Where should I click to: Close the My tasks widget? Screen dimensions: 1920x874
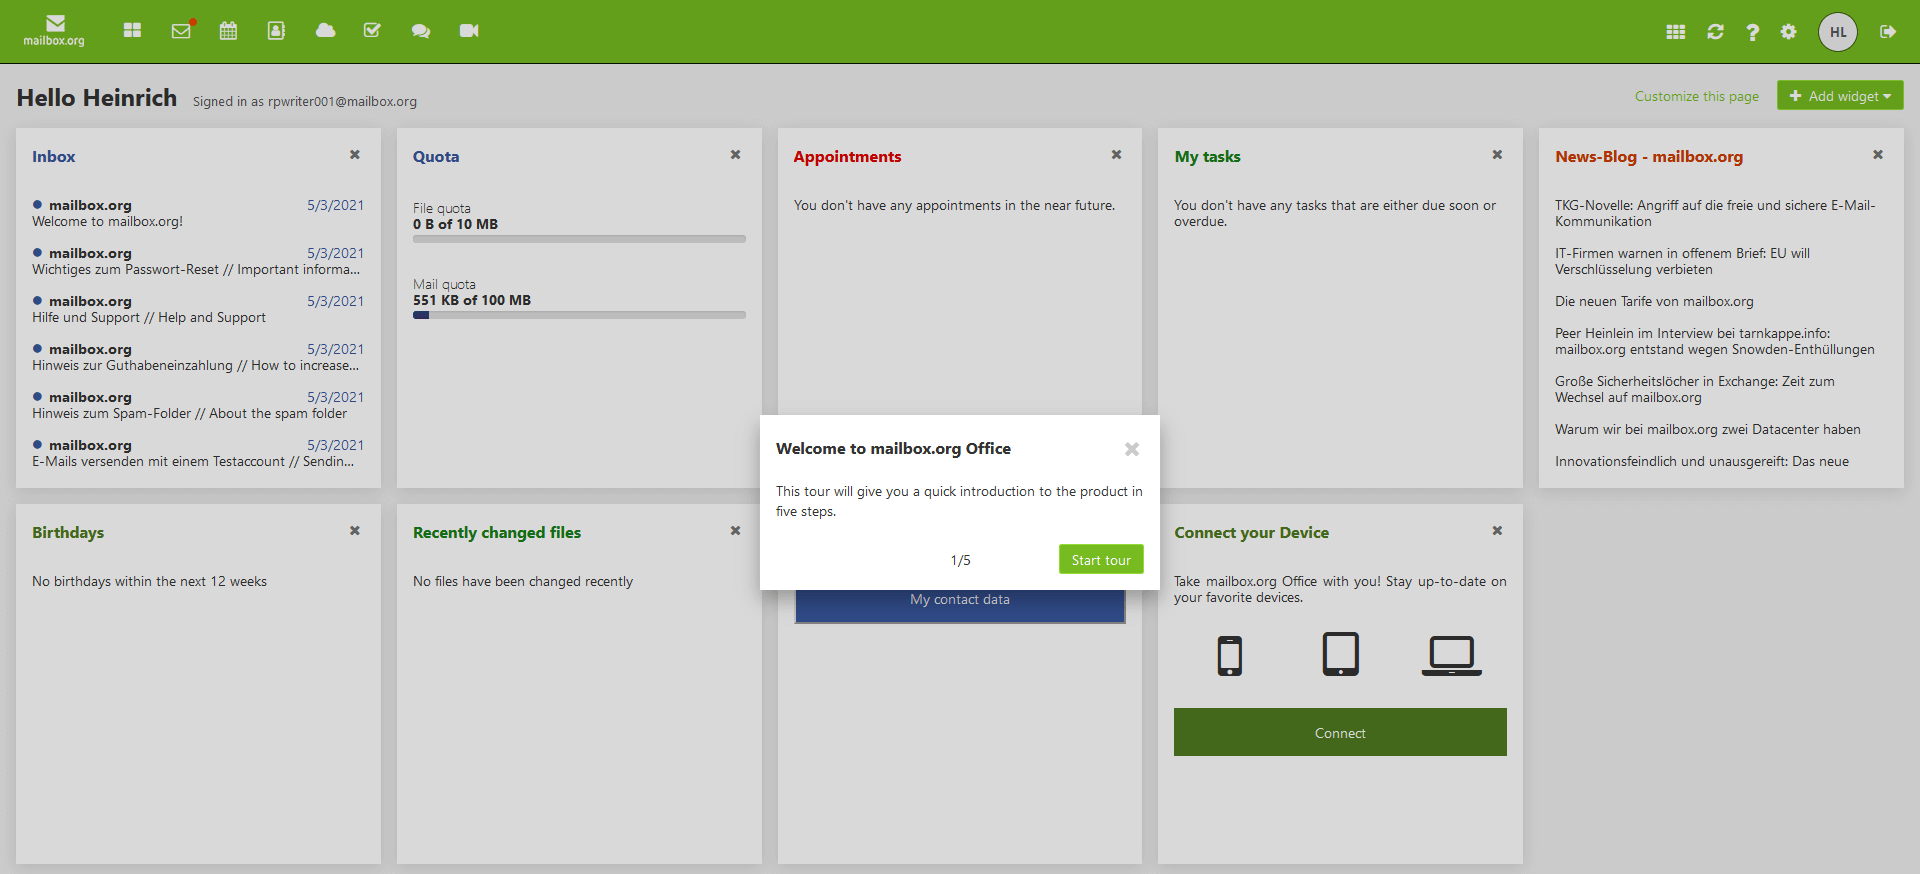pos(1498,155)
